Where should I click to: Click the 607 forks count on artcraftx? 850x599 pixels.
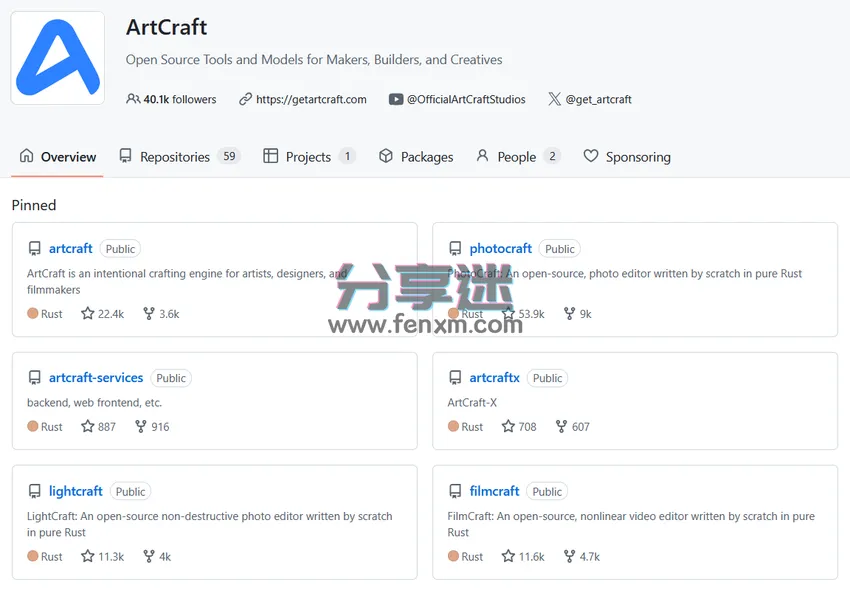[573, 426]
